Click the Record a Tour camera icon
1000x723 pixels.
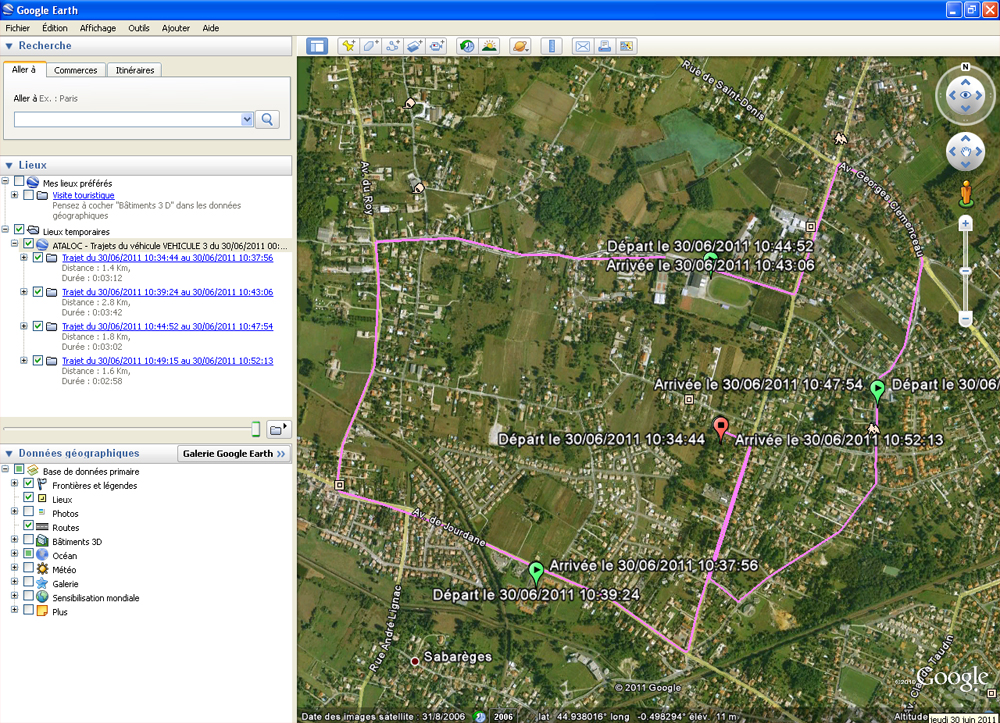click(x=437, y=46)
